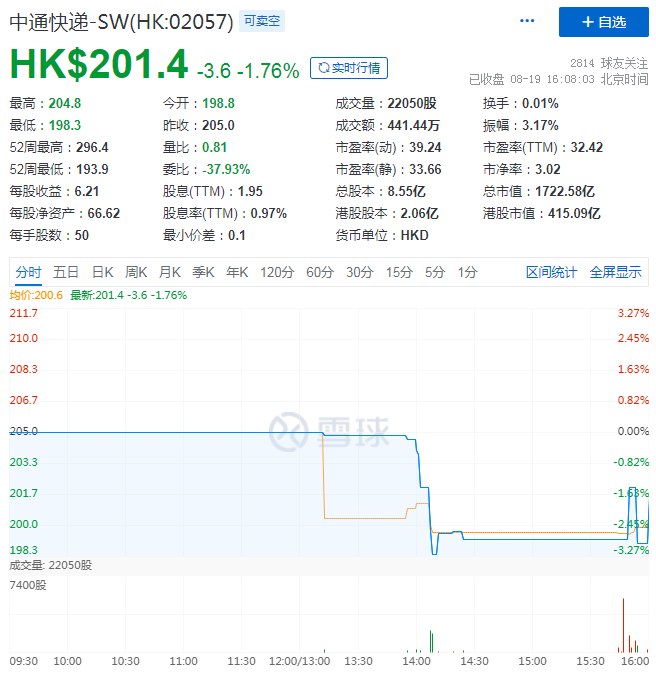The image size is (656, 677).
Task: Click the 2814 球友关注 followers text
Action: 609,63
